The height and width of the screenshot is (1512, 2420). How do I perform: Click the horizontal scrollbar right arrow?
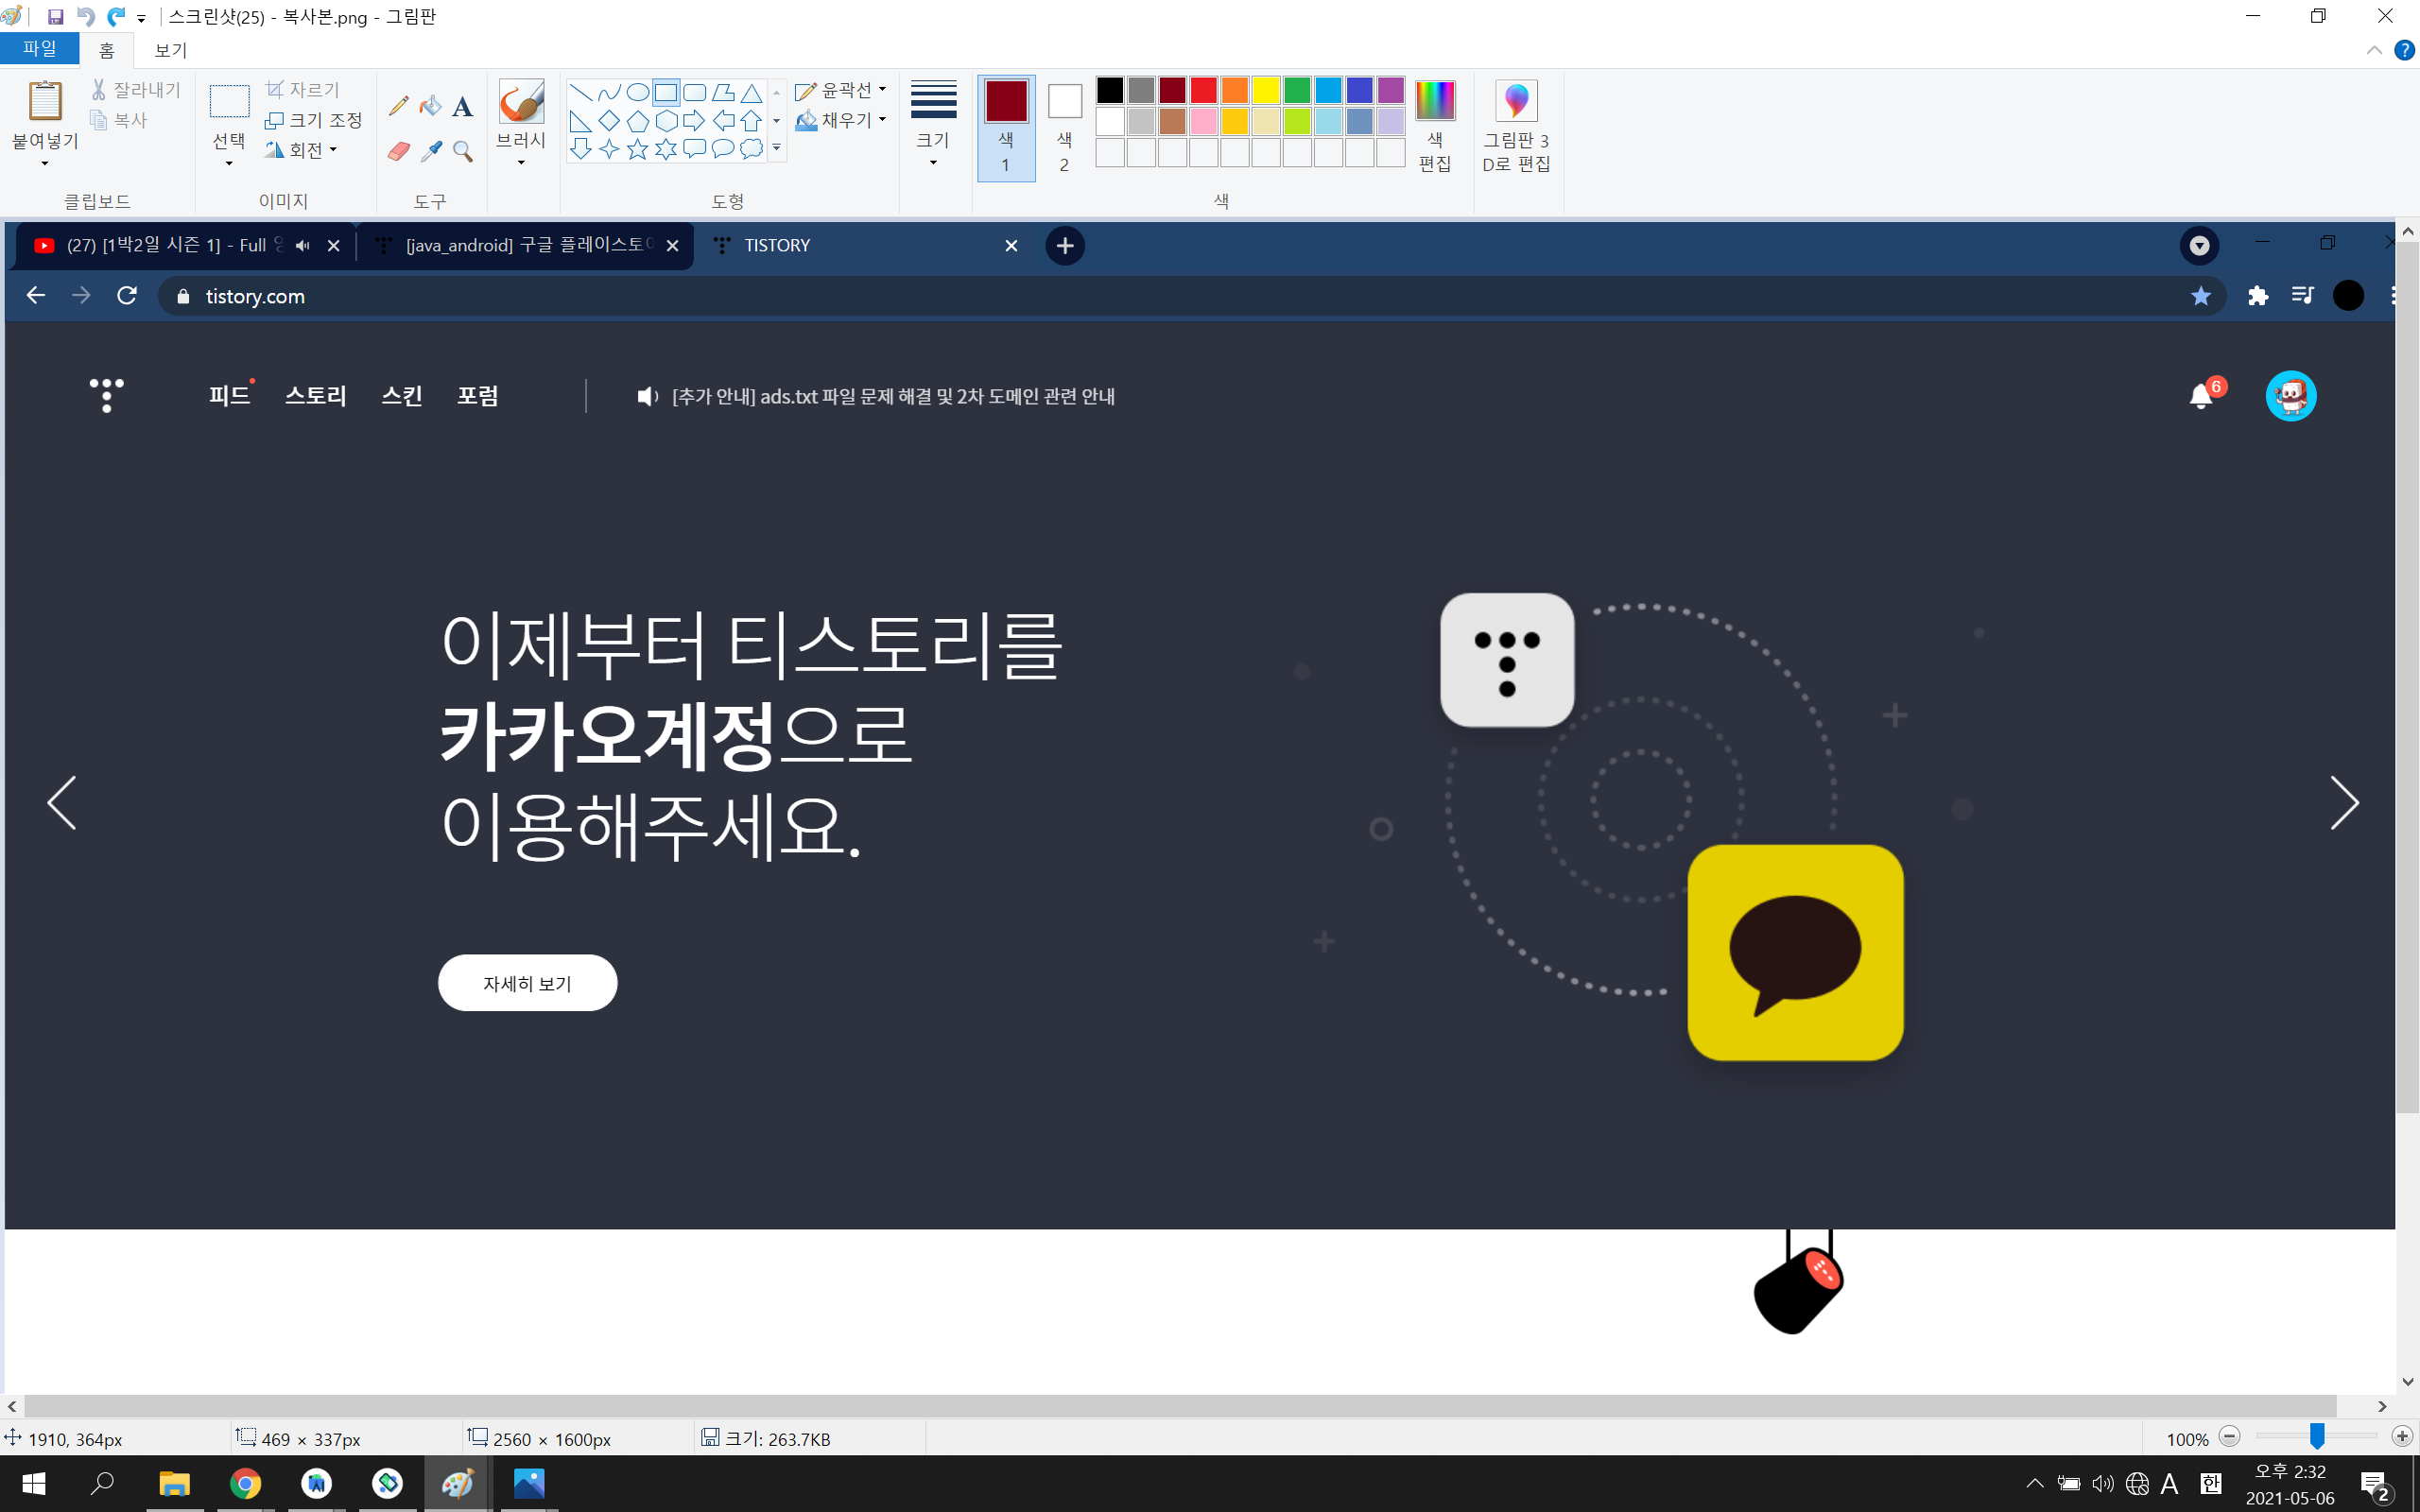[x=2383, y=1406]
